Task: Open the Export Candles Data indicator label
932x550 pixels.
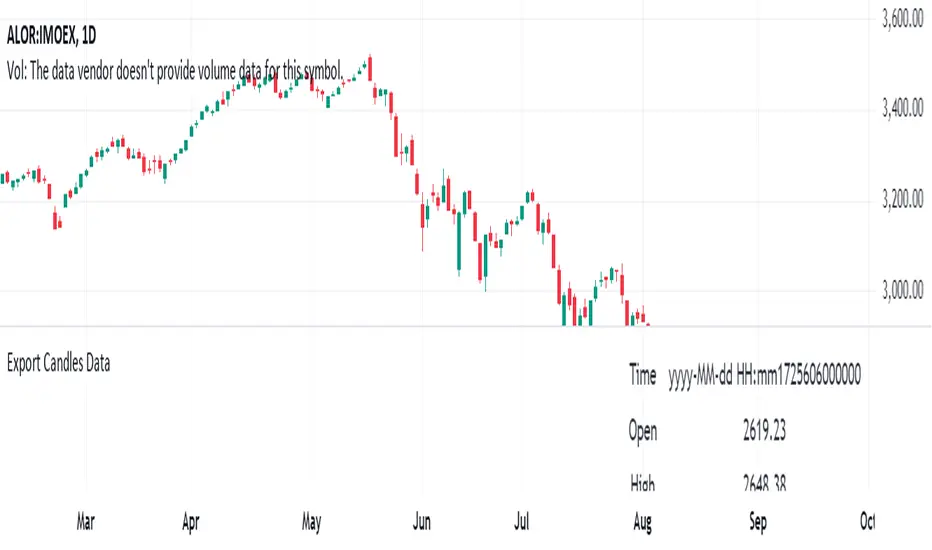Action: (58, 363)
